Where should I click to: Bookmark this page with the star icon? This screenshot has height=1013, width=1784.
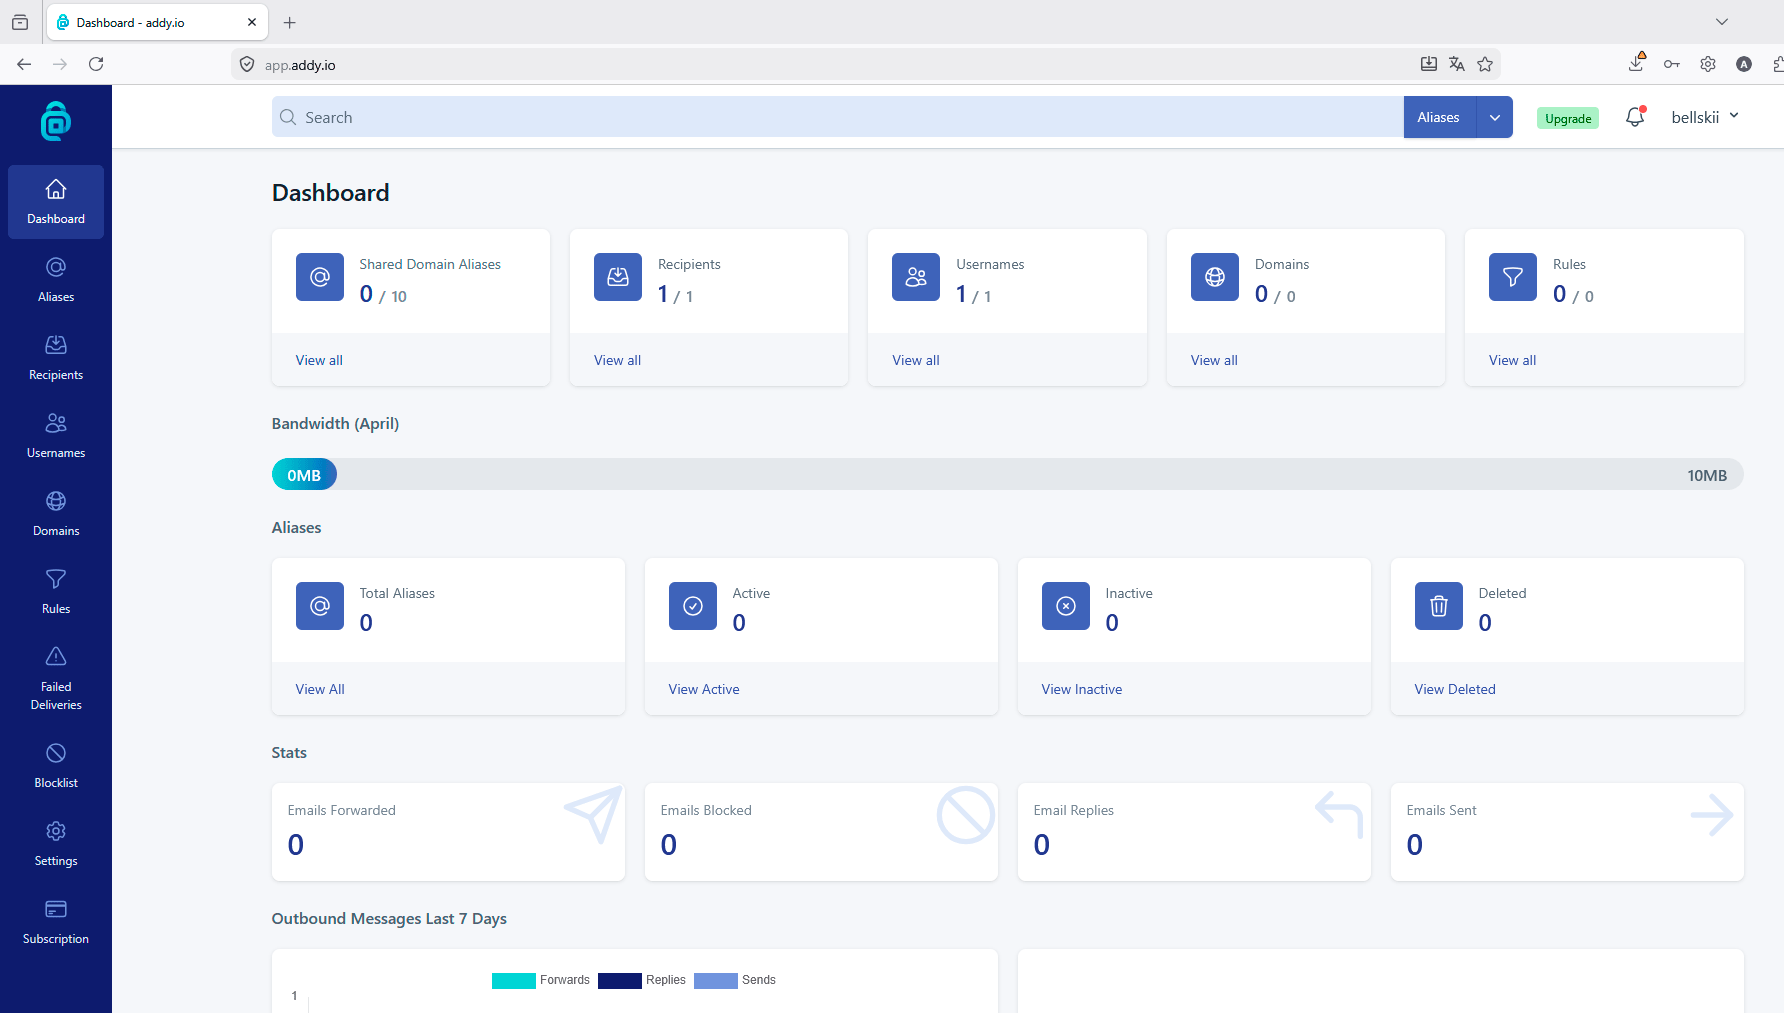click(x=1485, y=64)
